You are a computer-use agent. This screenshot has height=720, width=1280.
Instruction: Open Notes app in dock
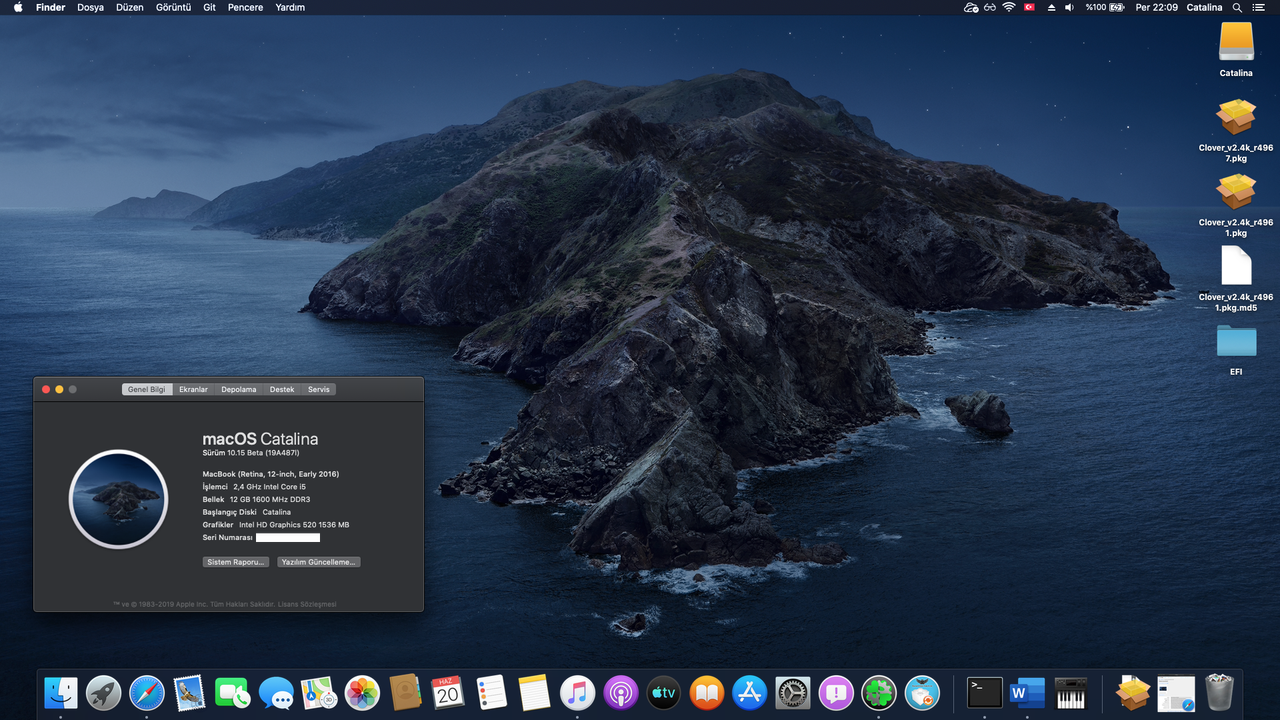pos(534,692)
